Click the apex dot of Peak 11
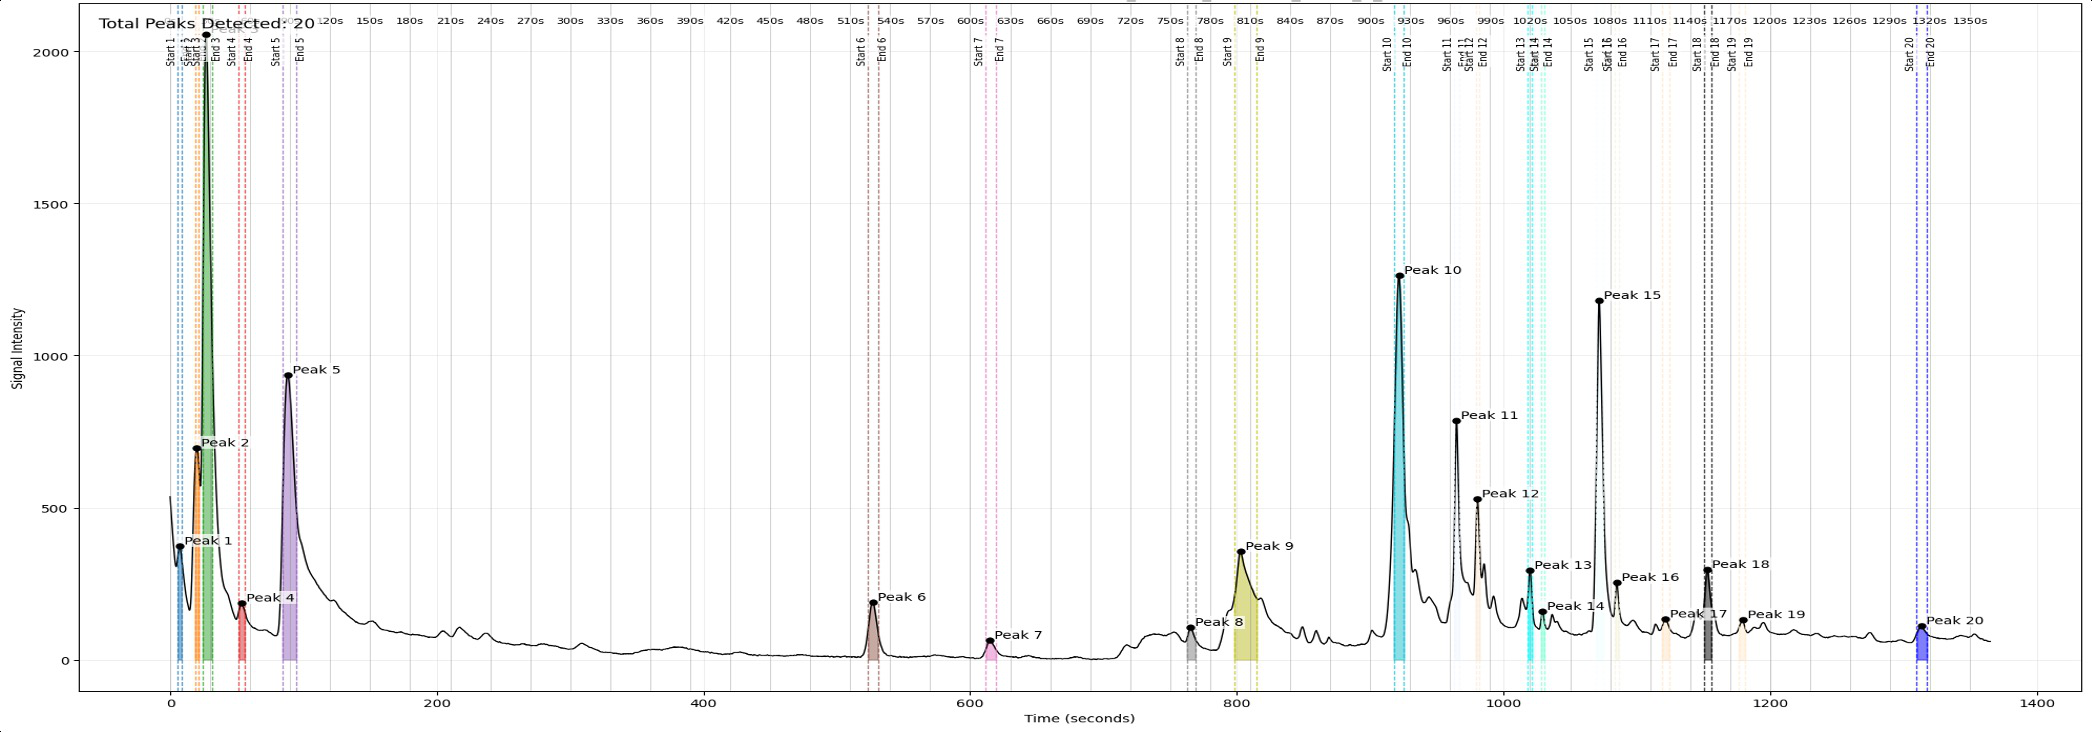The height and width of the screenshot is (732, 2092). tap(1456, 421)
